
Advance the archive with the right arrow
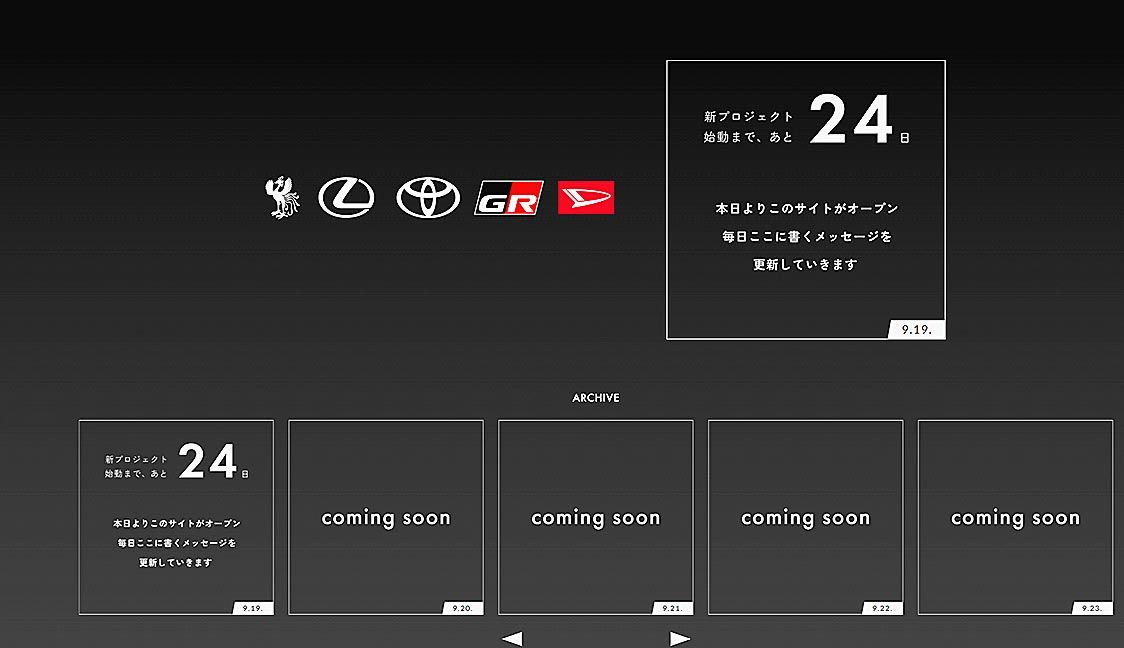click(x=680, y=639)
